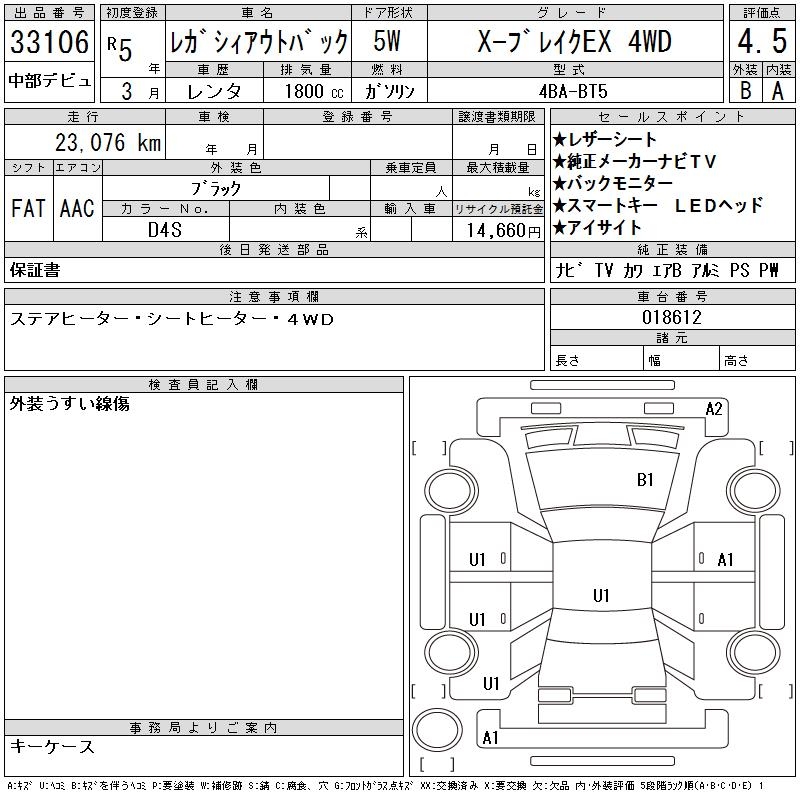Click first registration year R5

(120, 49)
